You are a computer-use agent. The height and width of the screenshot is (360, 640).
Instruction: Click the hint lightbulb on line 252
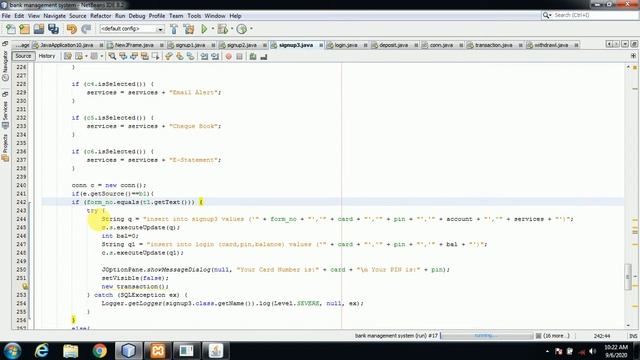(25, 287)
